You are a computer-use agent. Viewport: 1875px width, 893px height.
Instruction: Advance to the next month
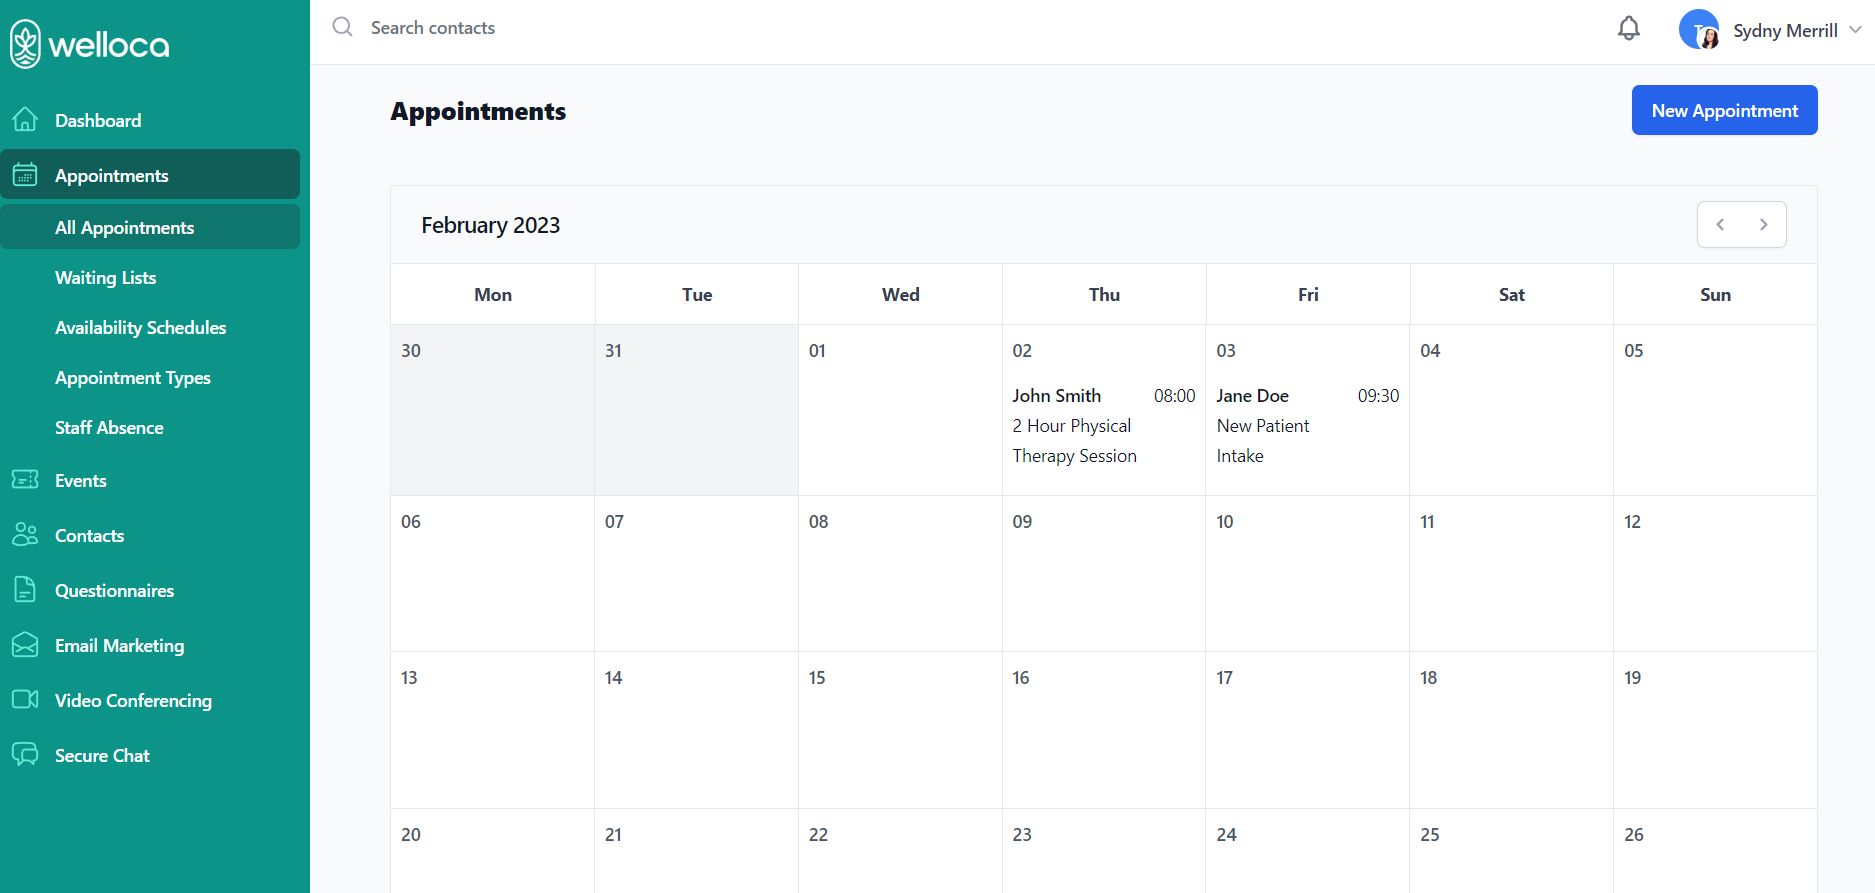pos(1764,225)
